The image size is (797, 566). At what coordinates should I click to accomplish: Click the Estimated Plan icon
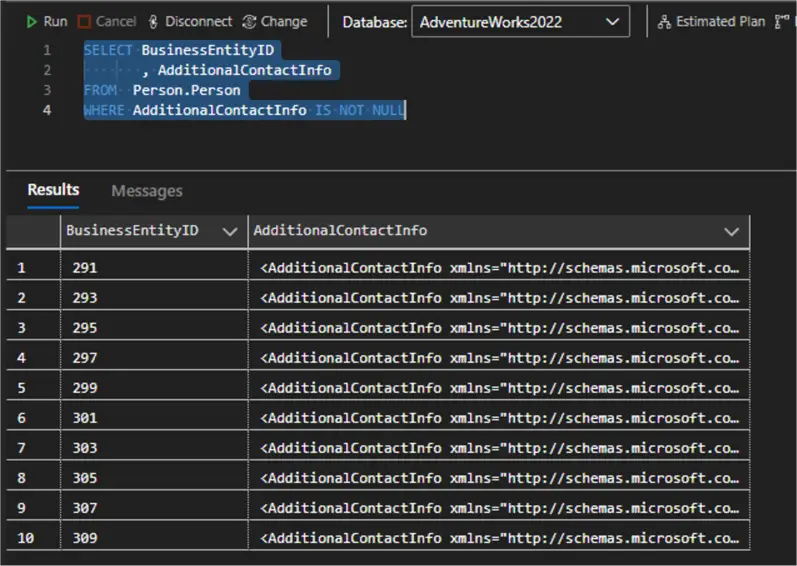(x=664, y=21)
